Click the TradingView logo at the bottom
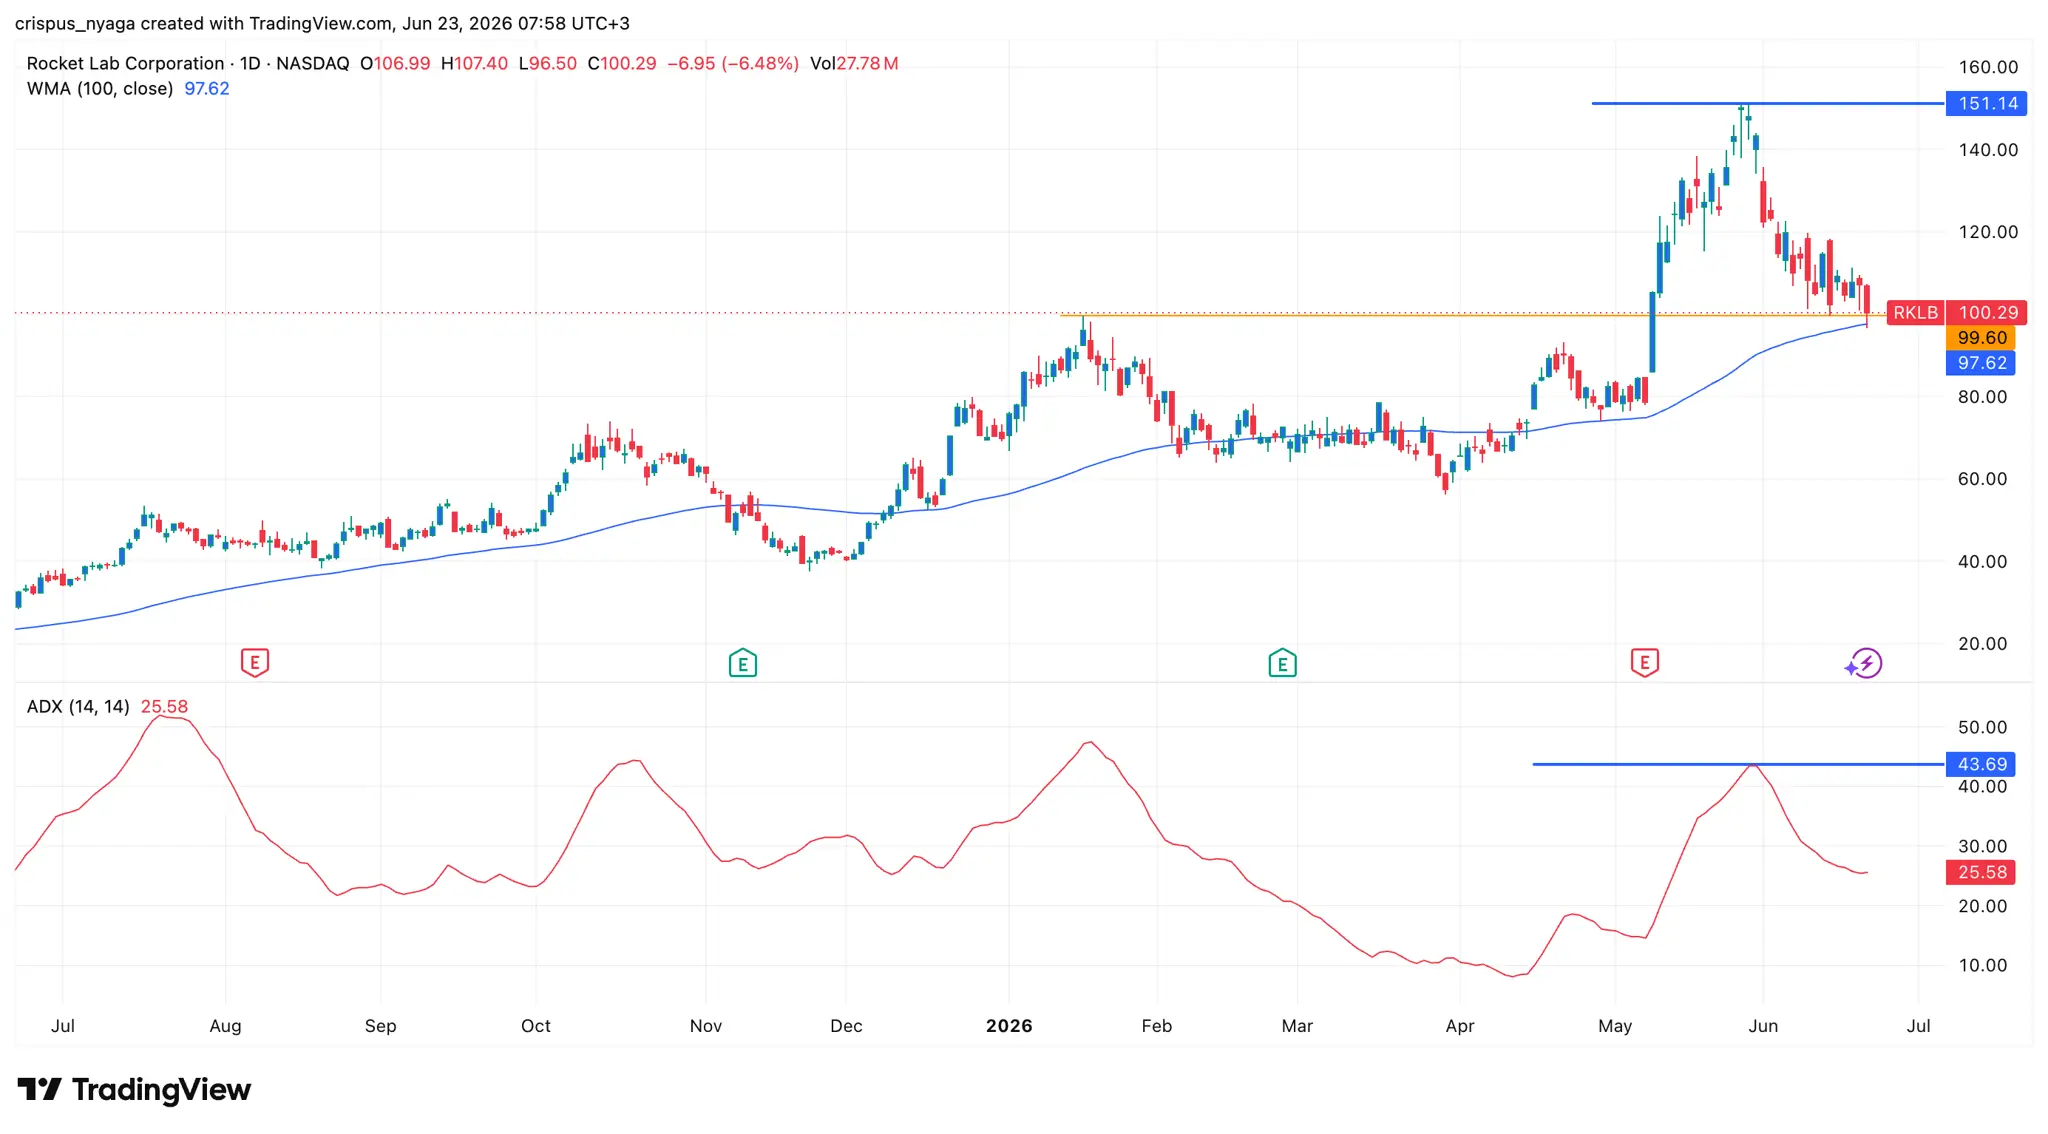2048x1134 pixels. pyautogui.click(x=134, y=1089)
